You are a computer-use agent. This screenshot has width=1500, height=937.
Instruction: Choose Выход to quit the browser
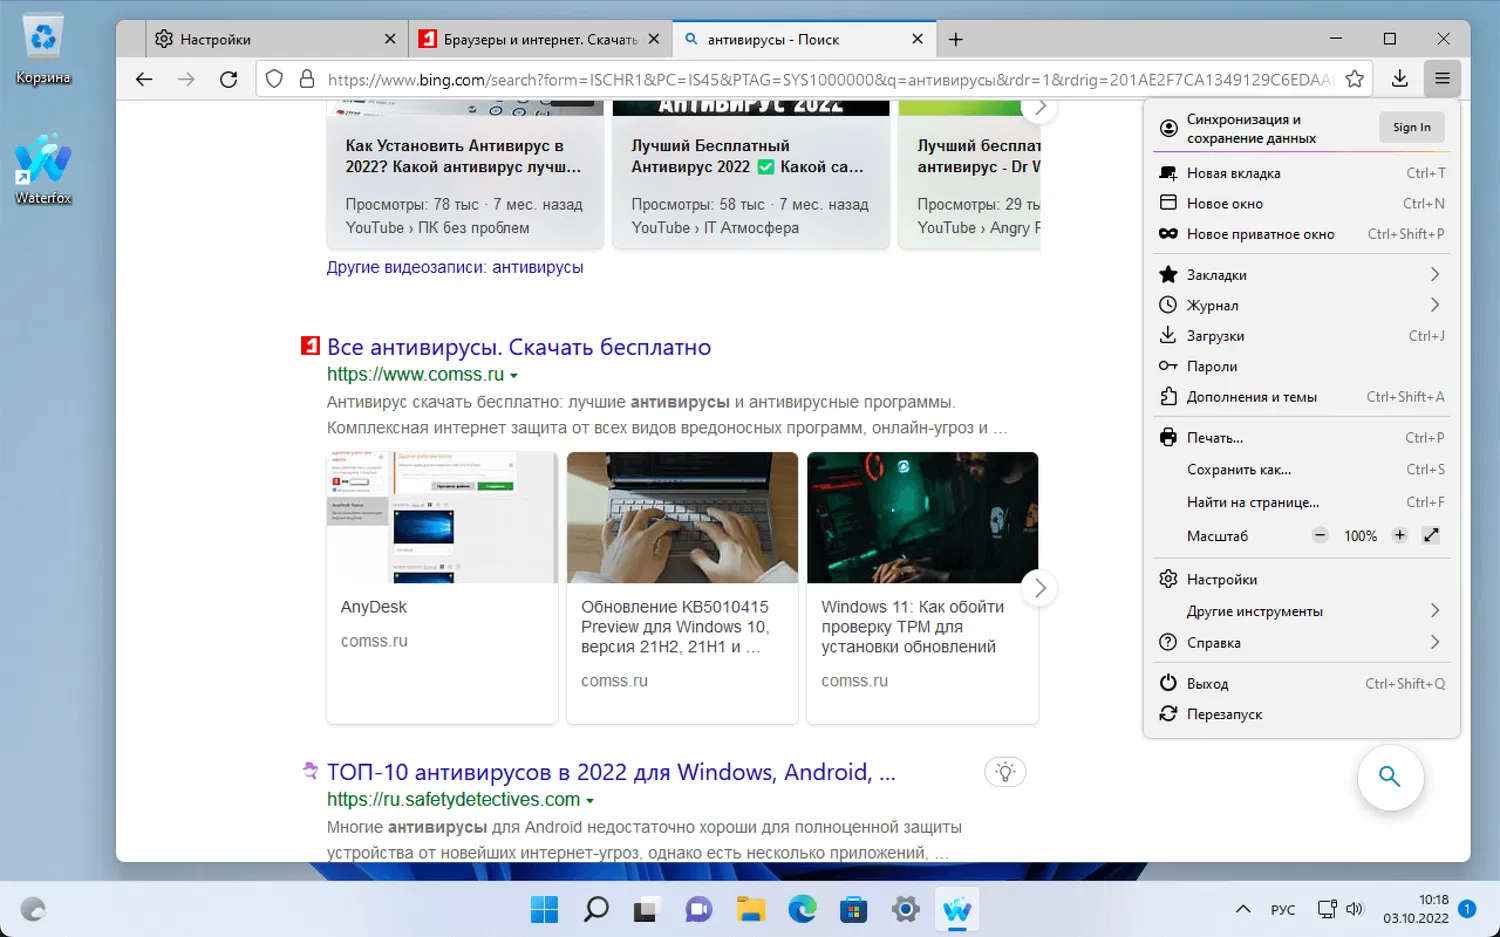click(1302, 684)
